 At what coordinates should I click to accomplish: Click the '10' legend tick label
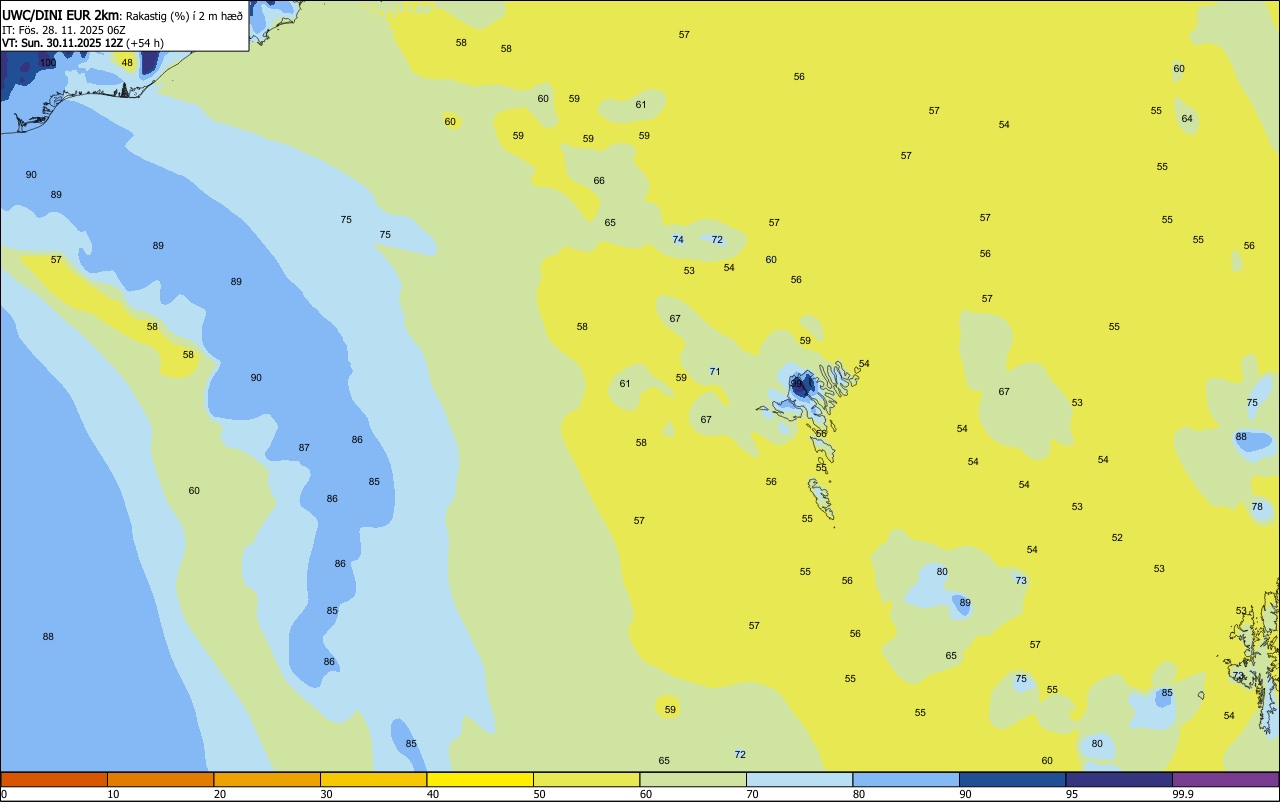click(x=113, y=794)
